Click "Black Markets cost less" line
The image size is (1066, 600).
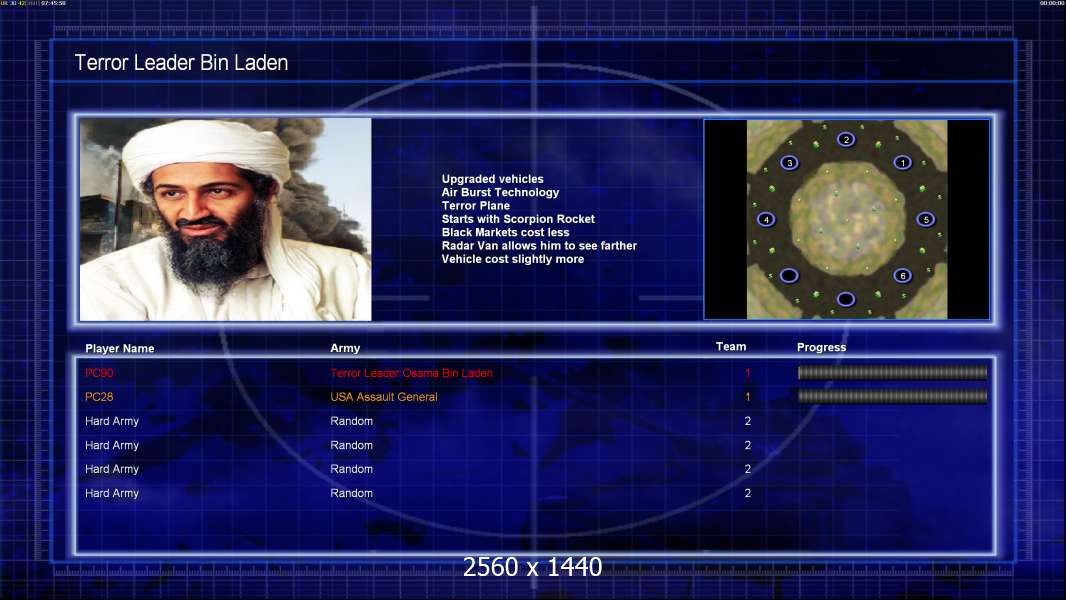506,232
